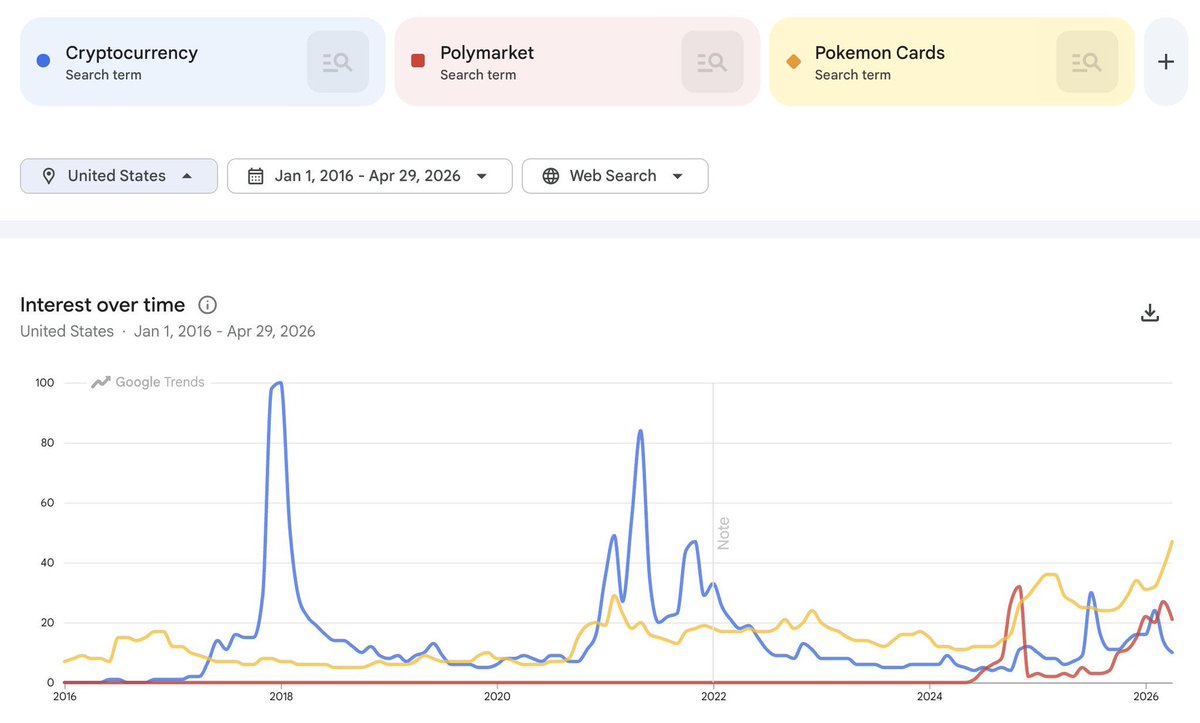Screen dimensions: 1200x723
Task: Add a comparison term with plus button
Action: pos(1166,62)
